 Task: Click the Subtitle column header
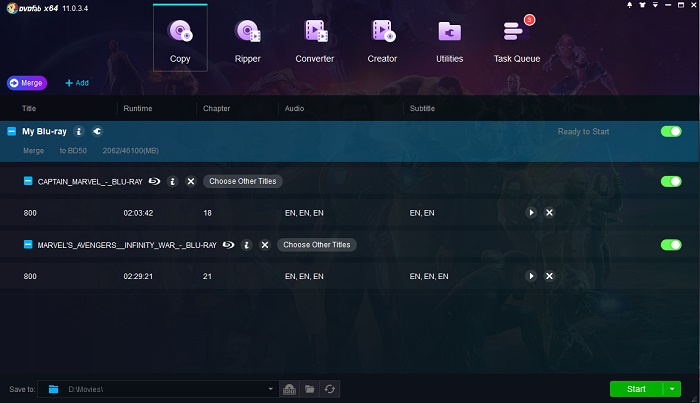tap(422, 108)
